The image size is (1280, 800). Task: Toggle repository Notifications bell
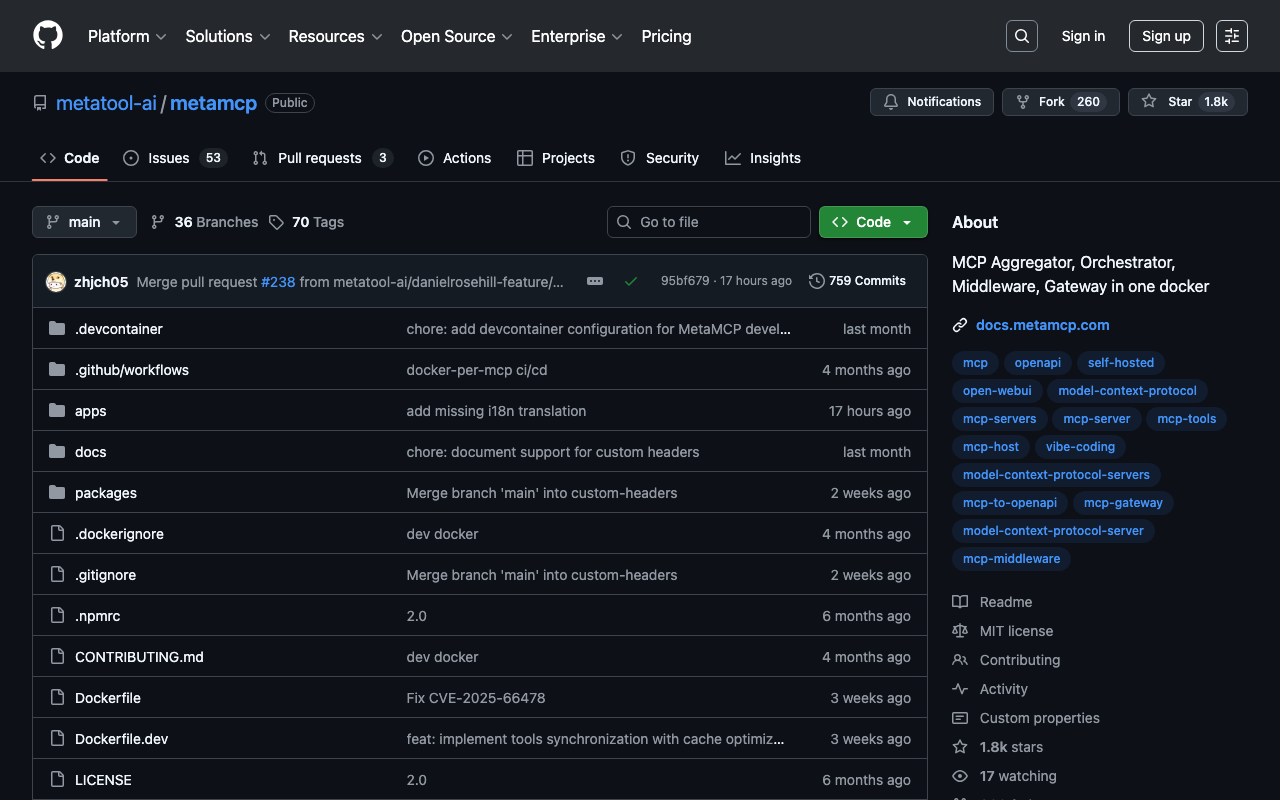[x=932, y=102]
